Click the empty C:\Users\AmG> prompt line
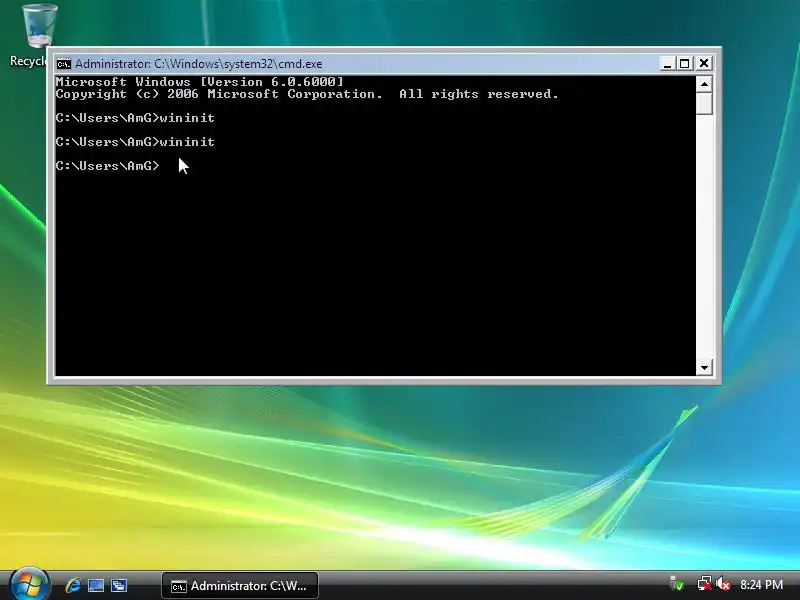This screenshot has width=800, height=600. (x=108, y=166)
